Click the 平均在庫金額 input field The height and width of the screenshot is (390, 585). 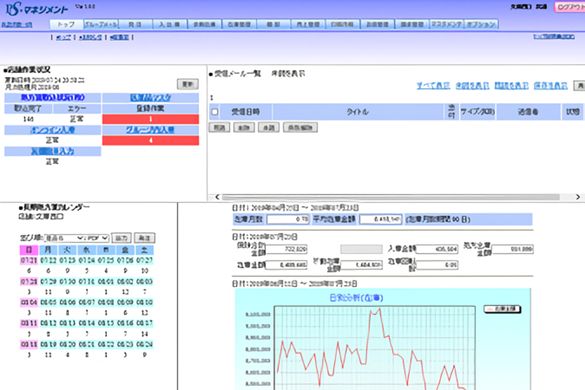(381, 219)
